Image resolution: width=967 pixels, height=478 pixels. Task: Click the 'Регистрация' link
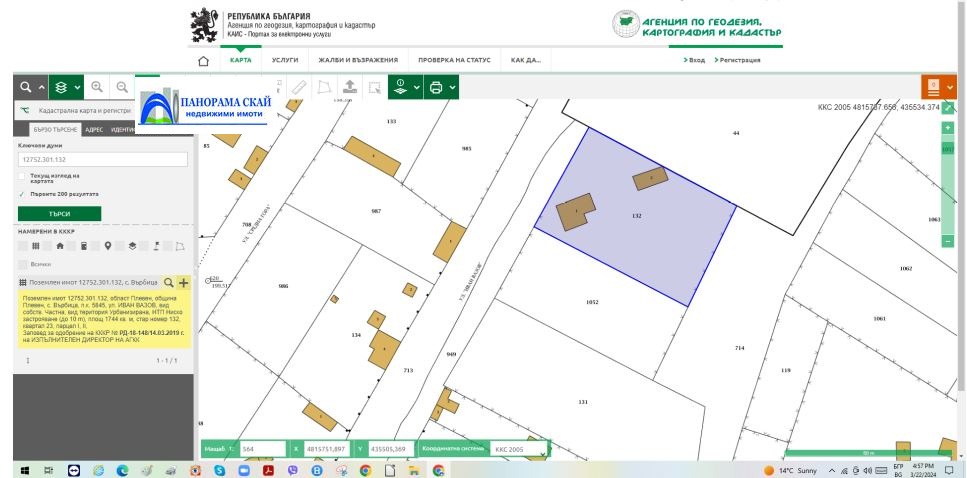[738, 61]
